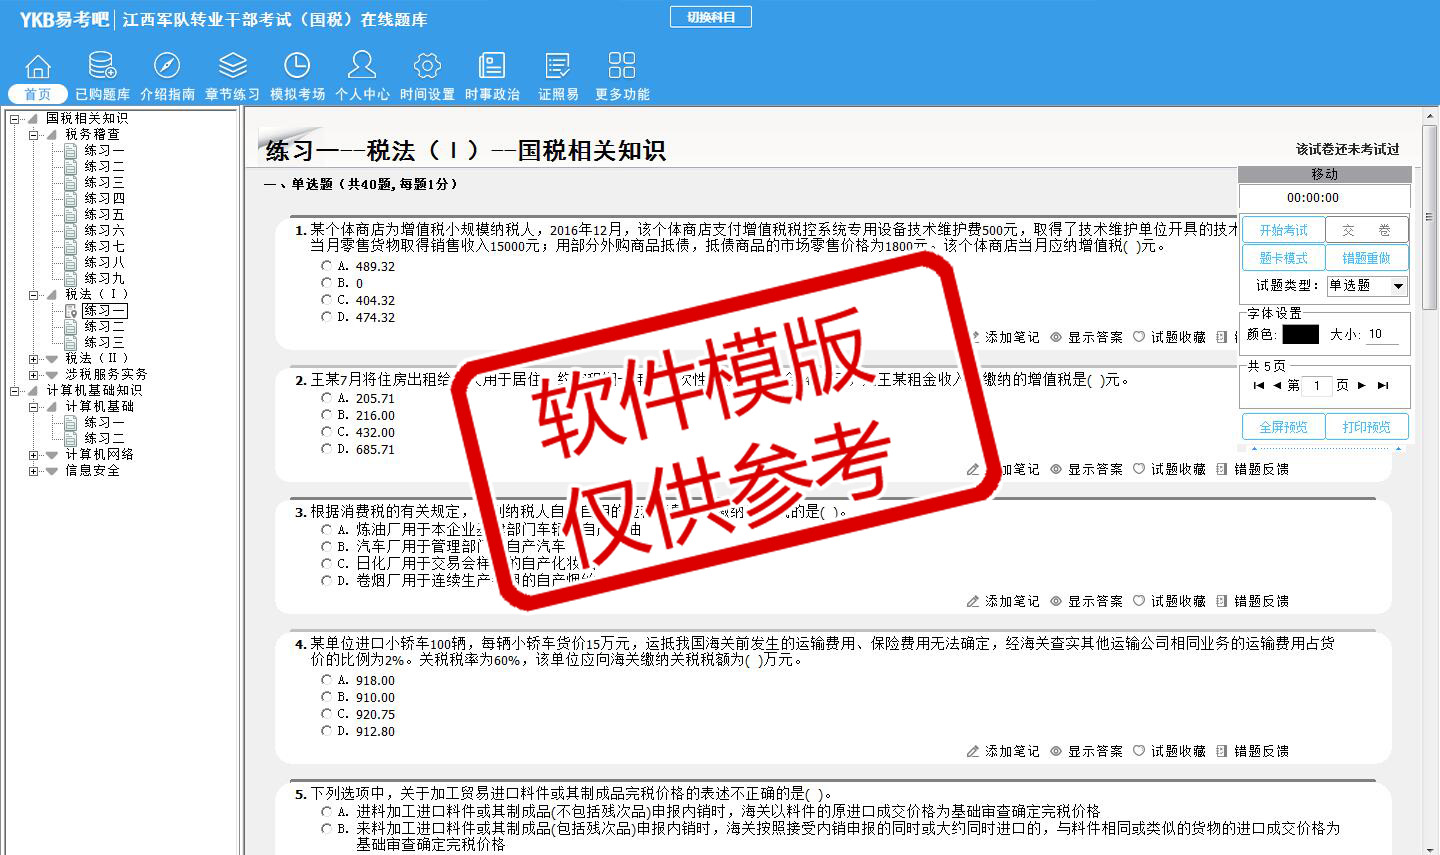Open the 已购题库 database icon
Screen dimensions: 1440x855
pos(102,67)
